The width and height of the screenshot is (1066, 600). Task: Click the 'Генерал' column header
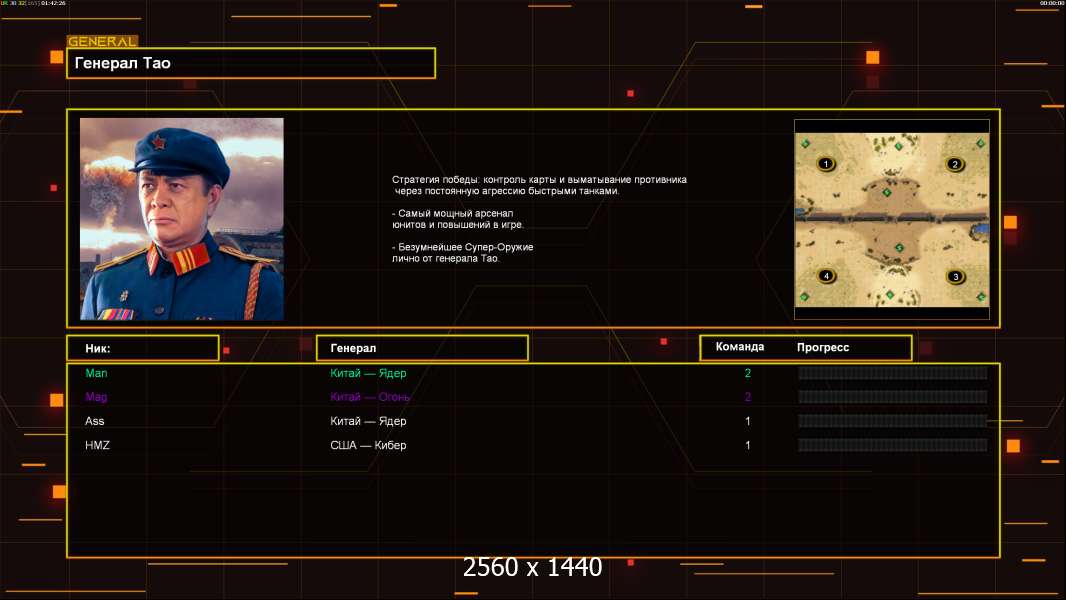(x=422, y=348)
